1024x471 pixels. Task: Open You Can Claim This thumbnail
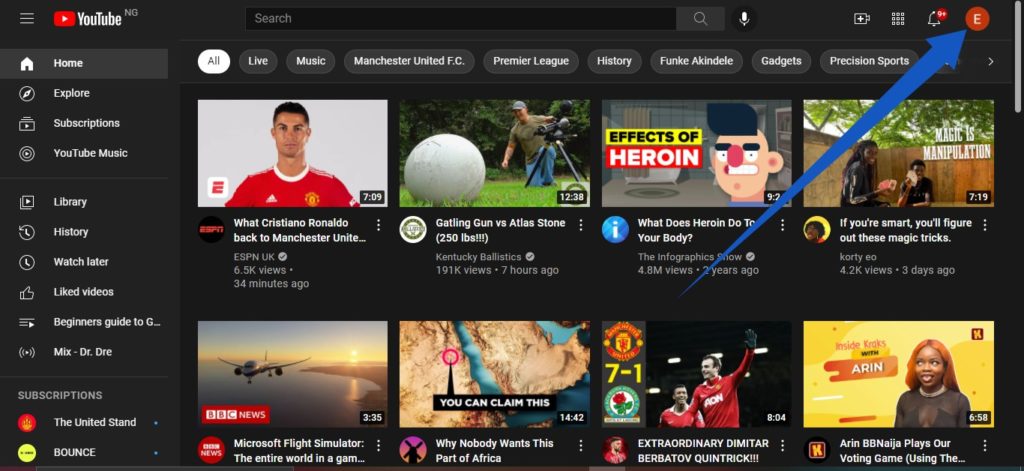tap(494, 374)
